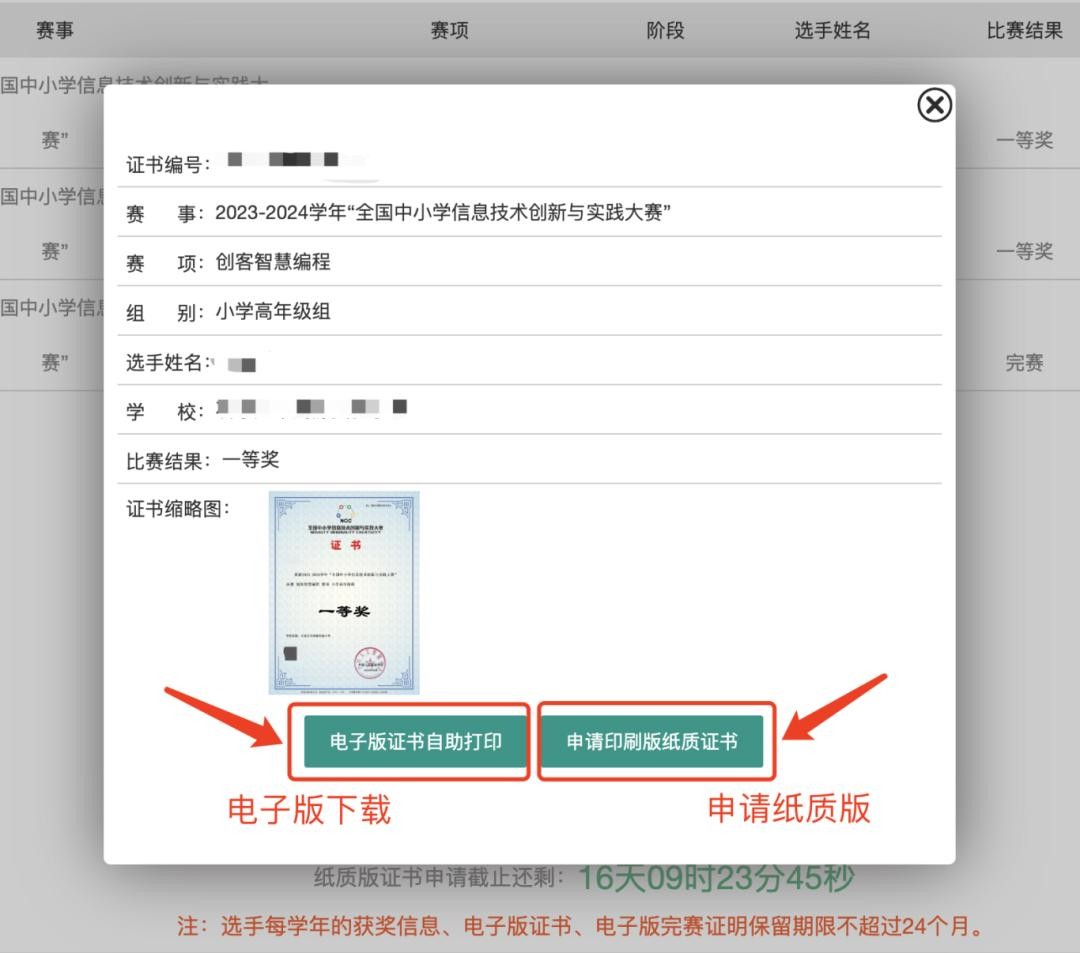The image size is (1080, 953).
Task: Open the certificate thumbnail image
Action: coord(344,592)
